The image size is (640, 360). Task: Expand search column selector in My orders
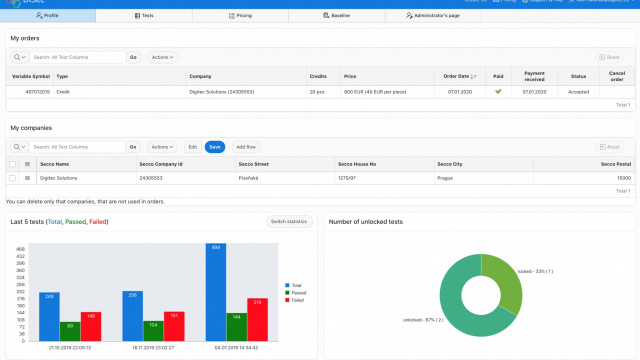tap(19, 57)
